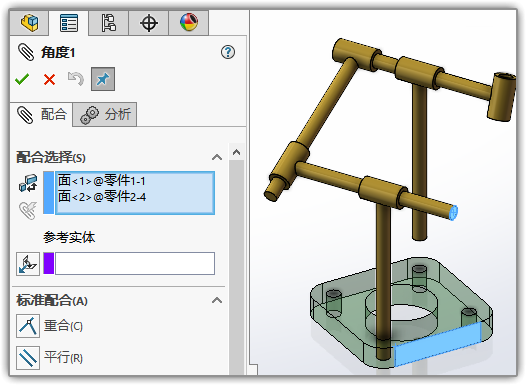Confirm the mate with green checkmark

(x=22, y=79)
